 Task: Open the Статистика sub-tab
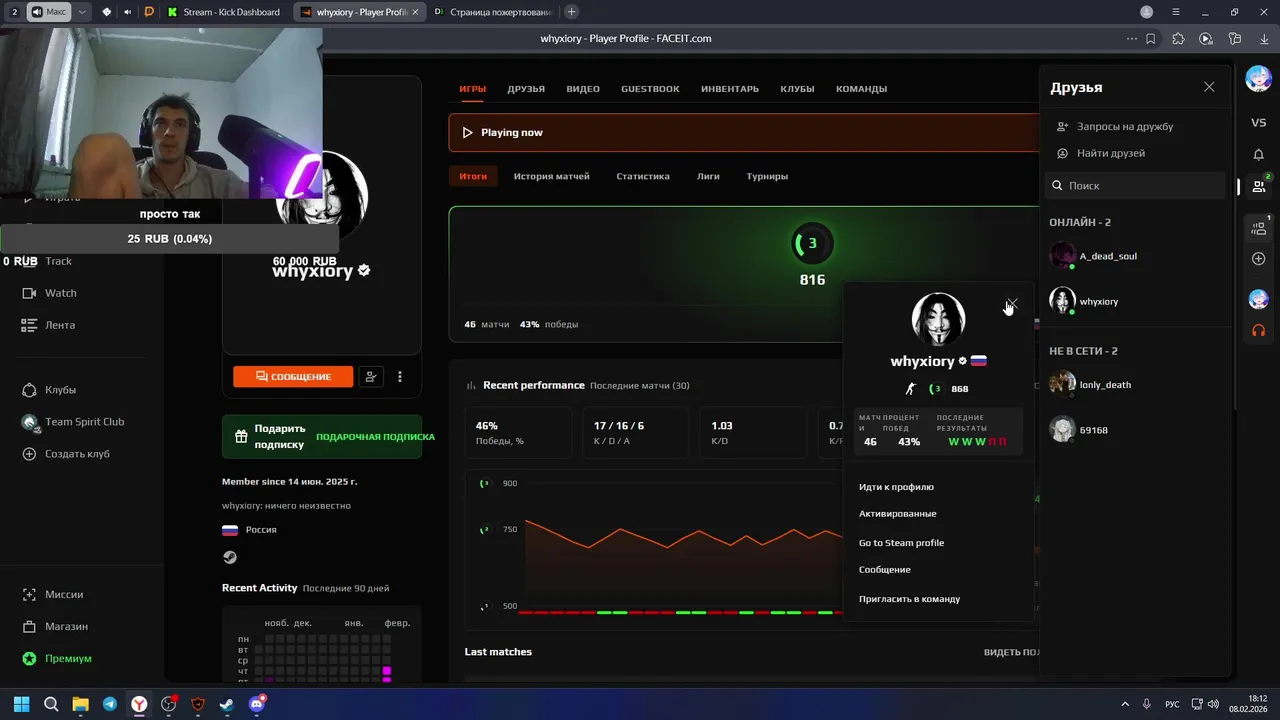coord(643,176)
